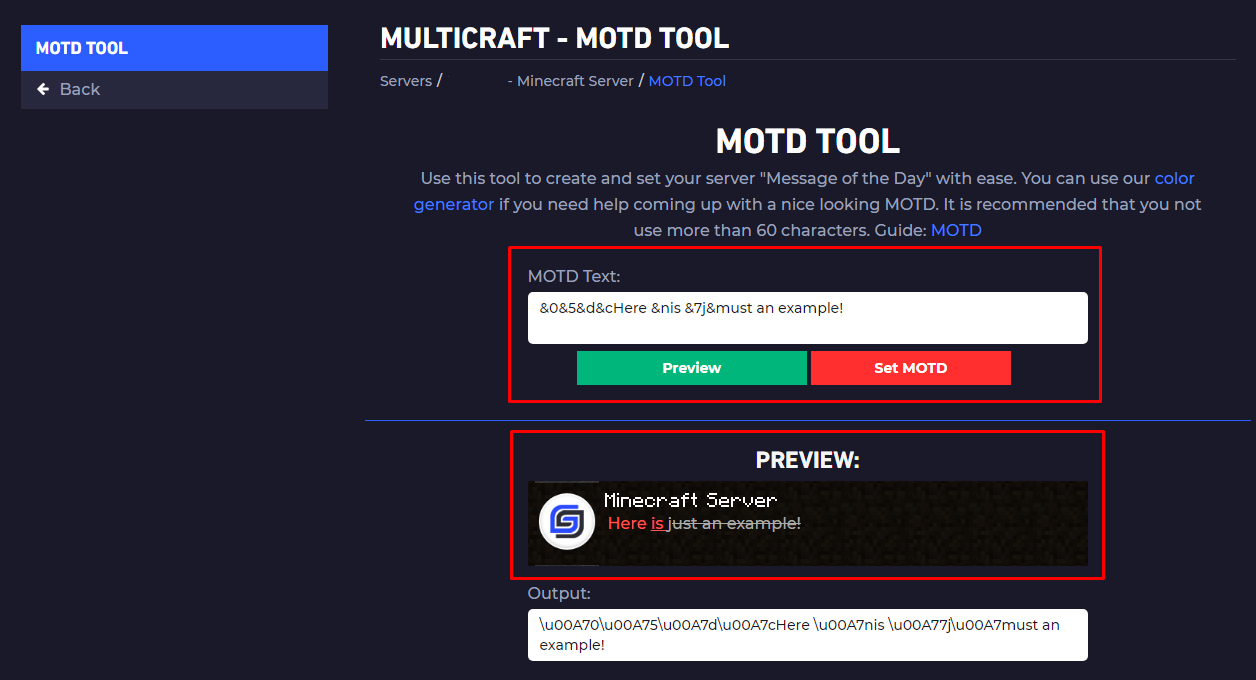Open the MOTD guide link
Image resolution: width=1256 pixels, height=680 pixels.
tap(956, 229)
